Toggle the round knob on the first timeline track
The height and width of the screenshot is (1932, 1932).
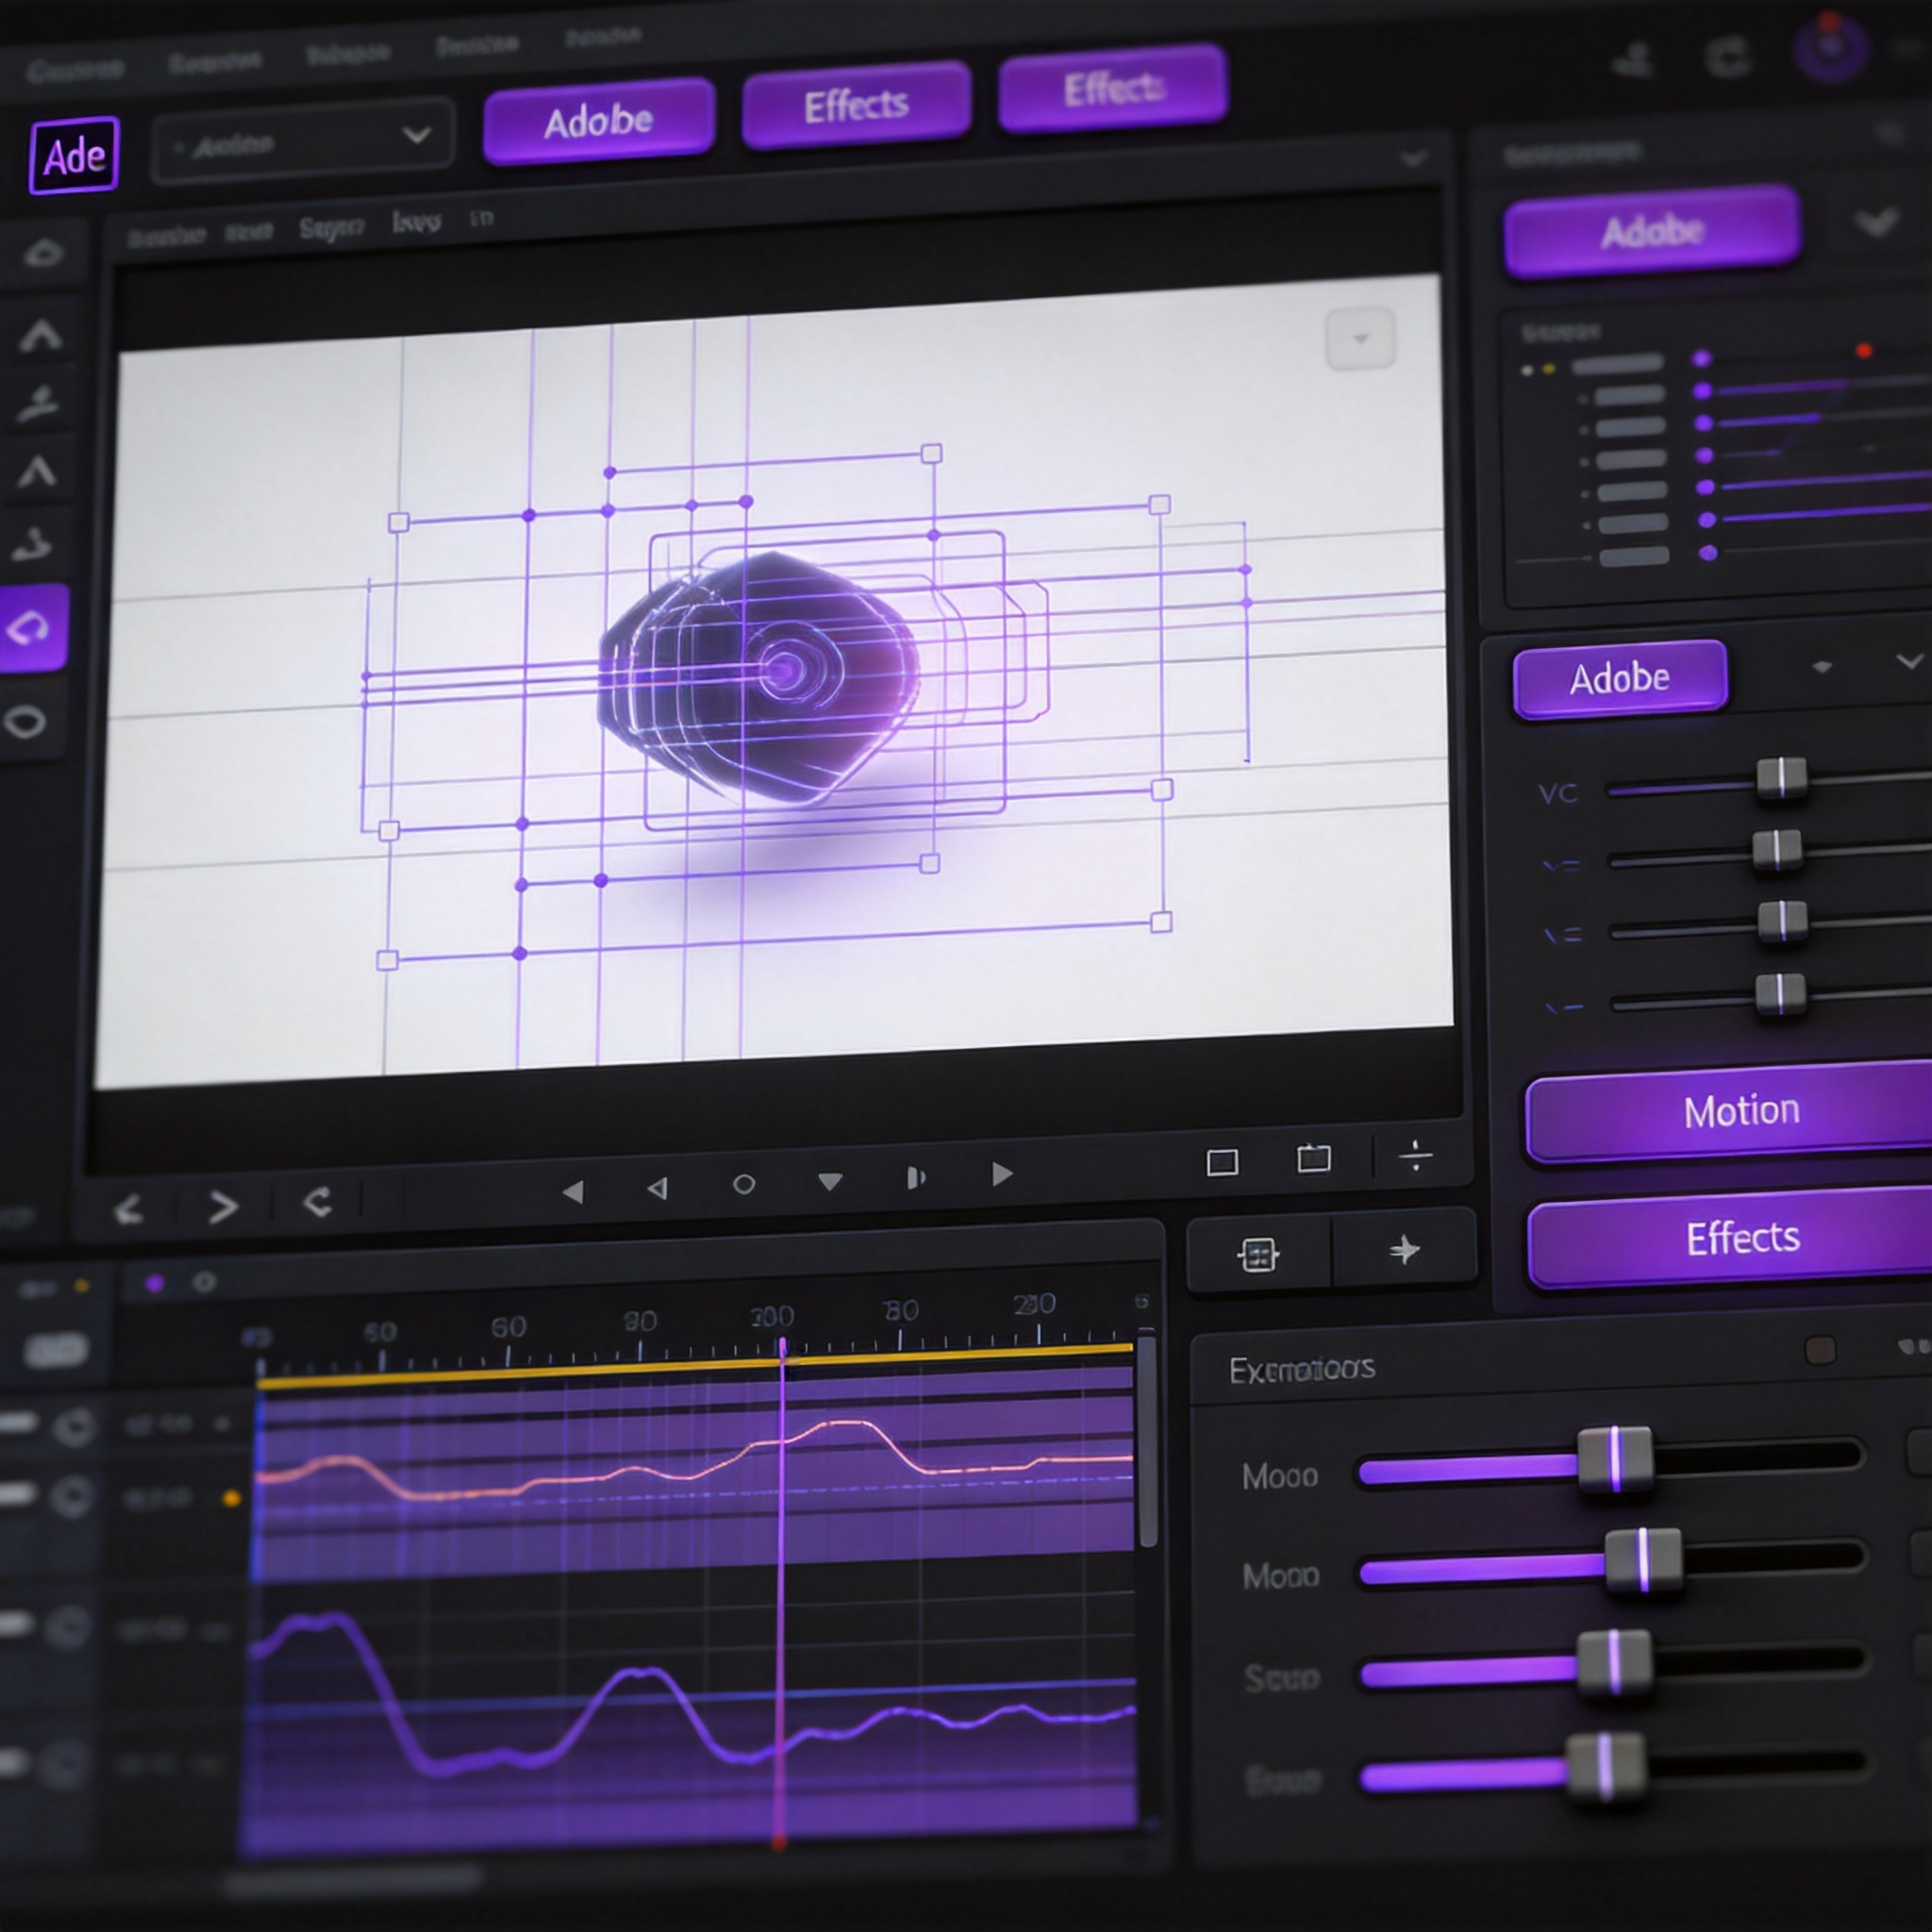coord(73,1427)
